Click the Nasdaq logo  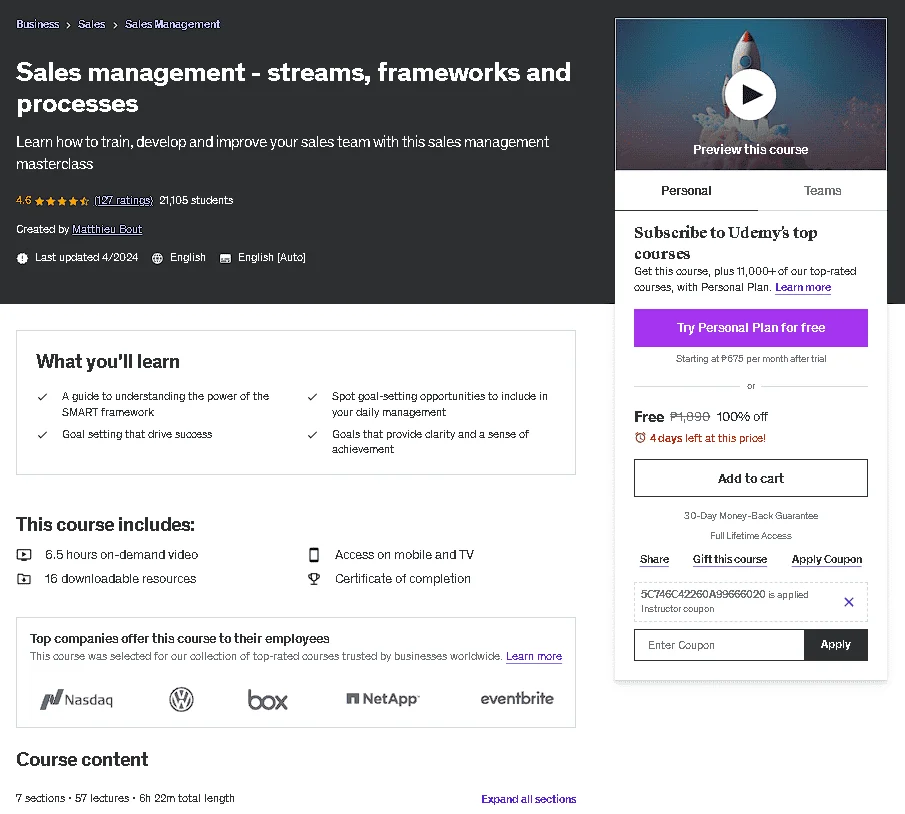tap(76, 700)
